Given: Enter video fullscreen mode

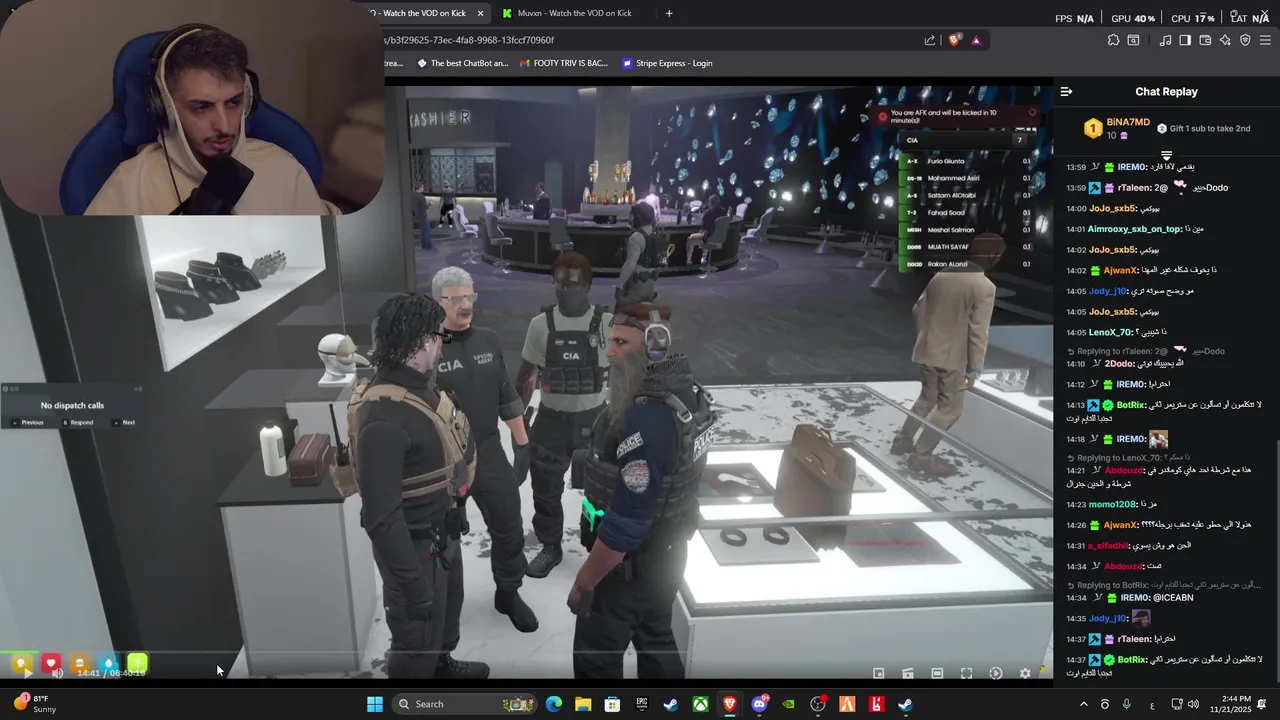Looking at the screenshot, I should coord(966,673).
